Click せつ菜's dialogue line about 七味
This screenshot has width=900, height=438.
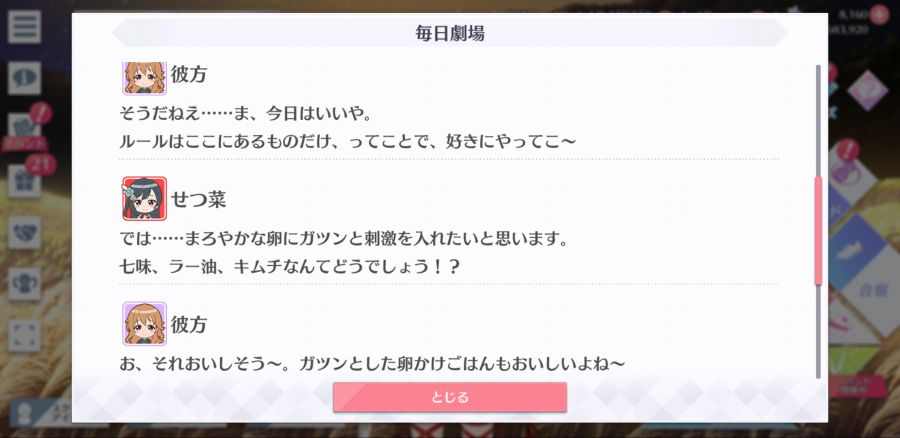coord(290,267)
